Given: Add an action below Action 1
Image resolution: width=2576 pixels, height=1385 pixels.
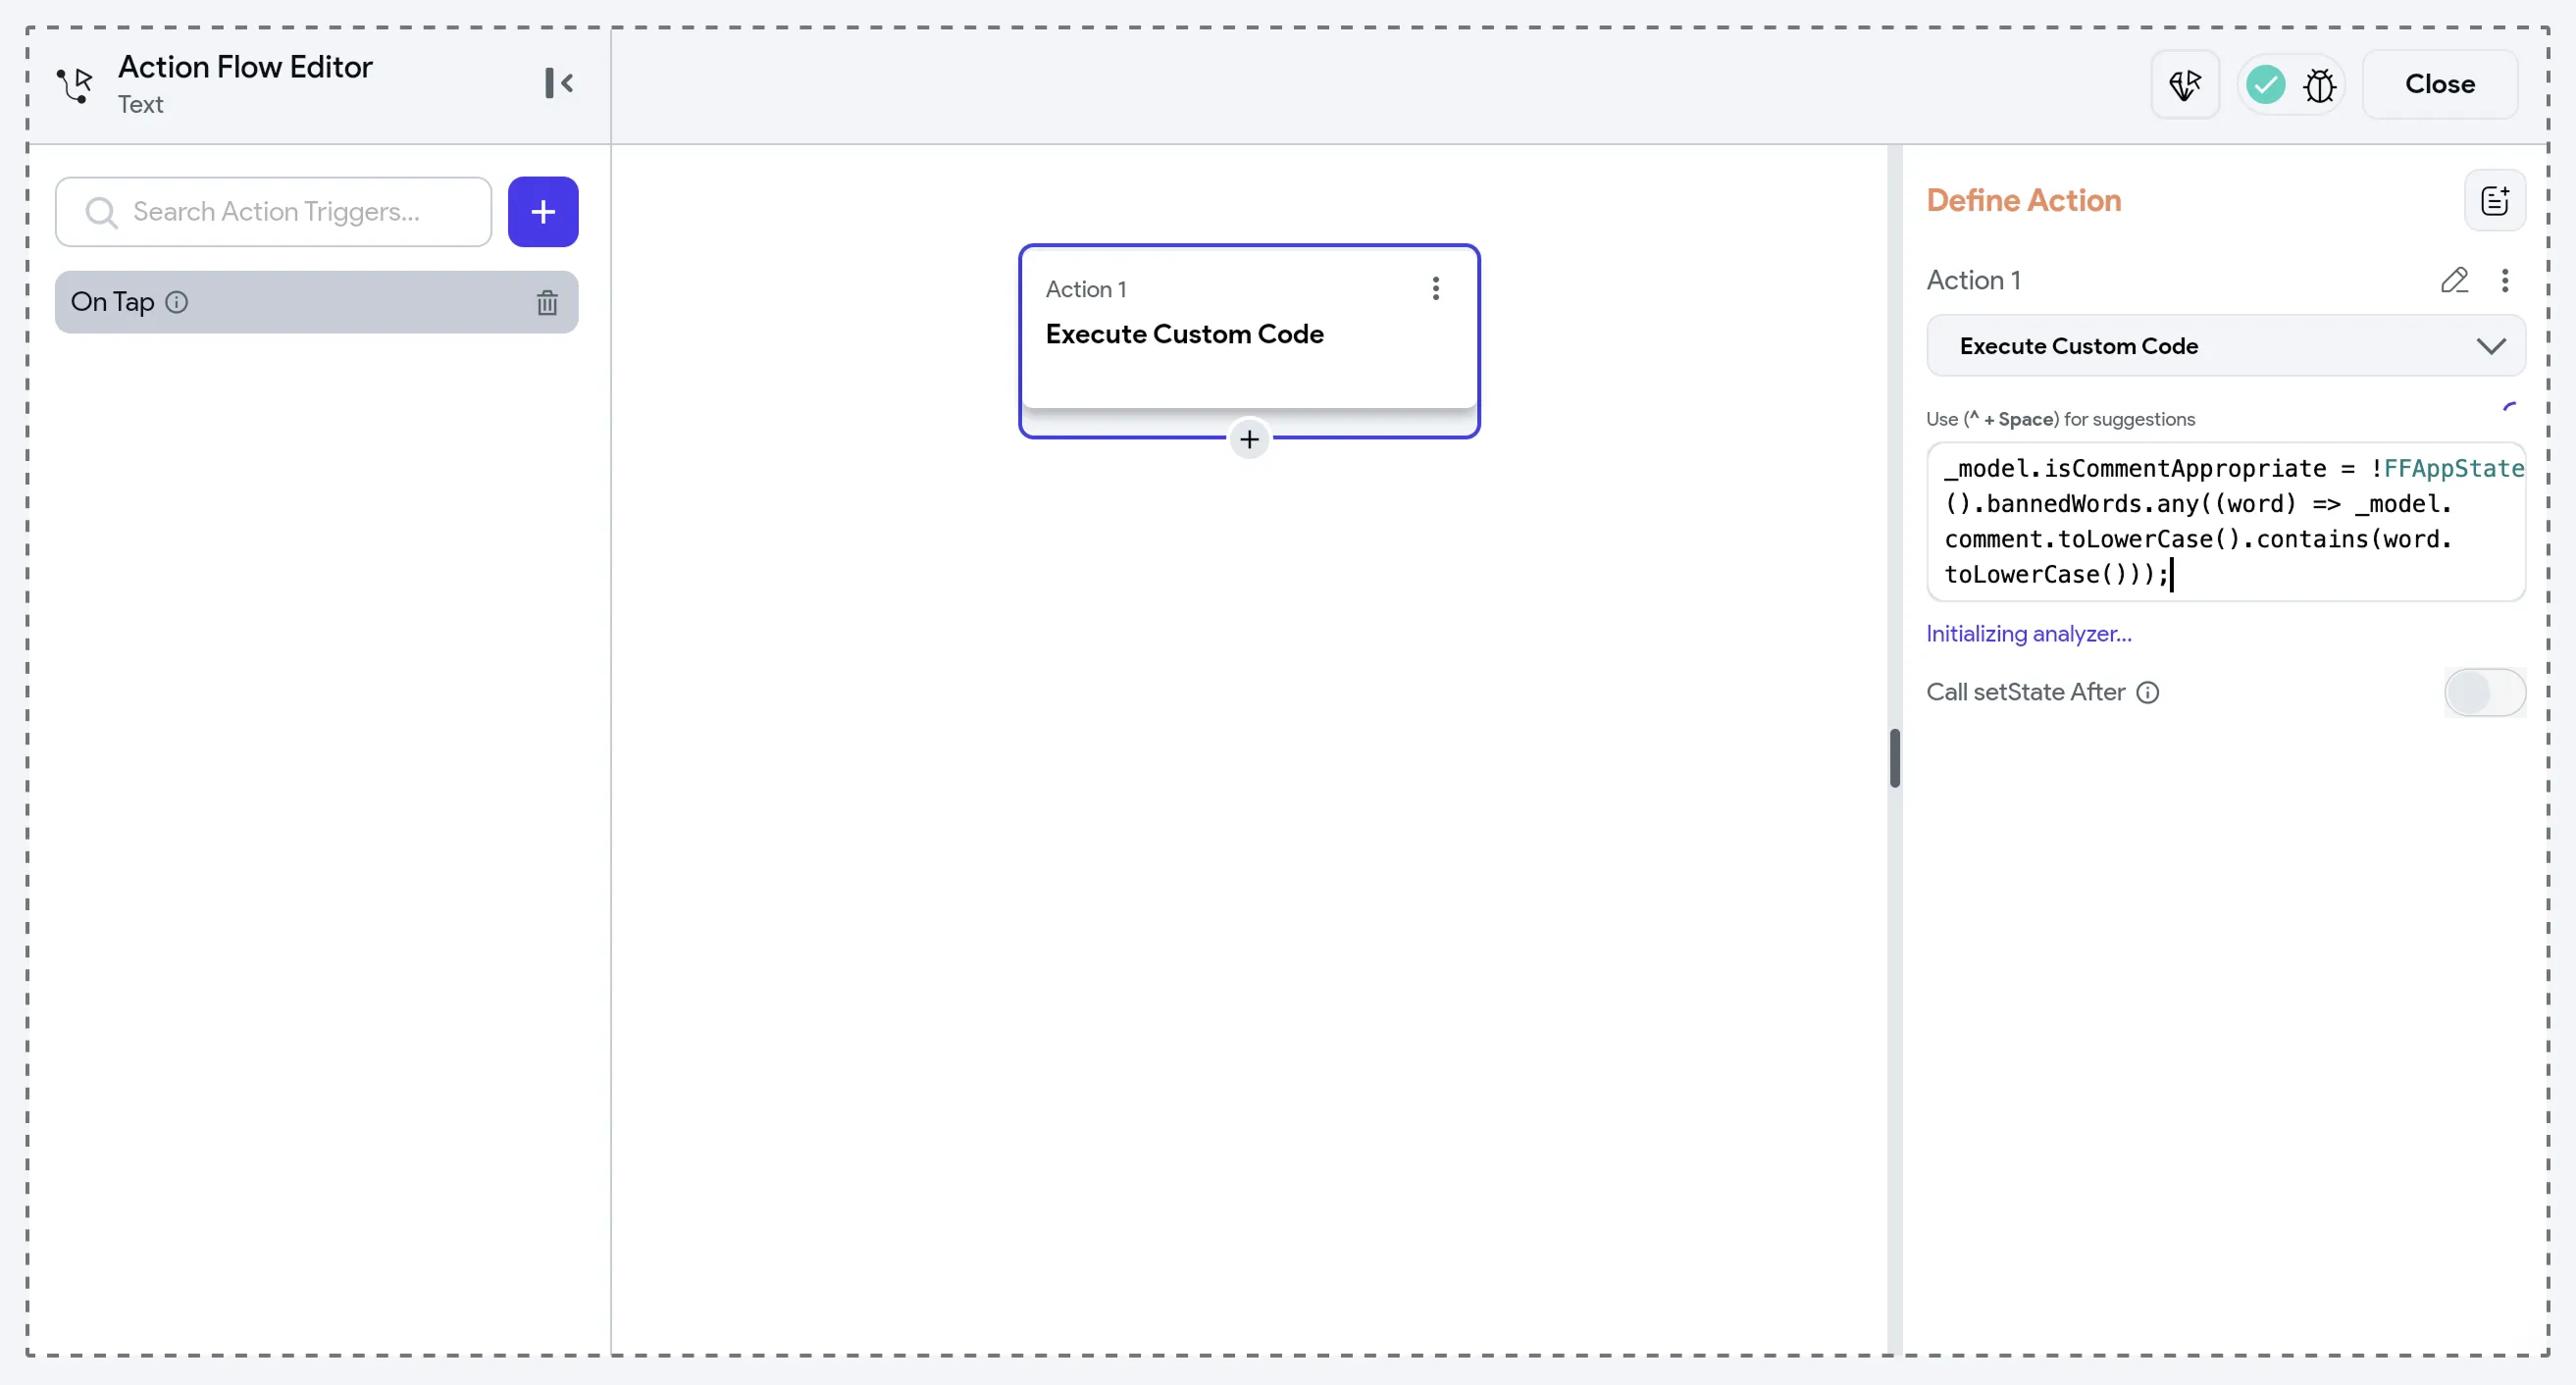Looking at the screenshot, I should pos(1249,439).
